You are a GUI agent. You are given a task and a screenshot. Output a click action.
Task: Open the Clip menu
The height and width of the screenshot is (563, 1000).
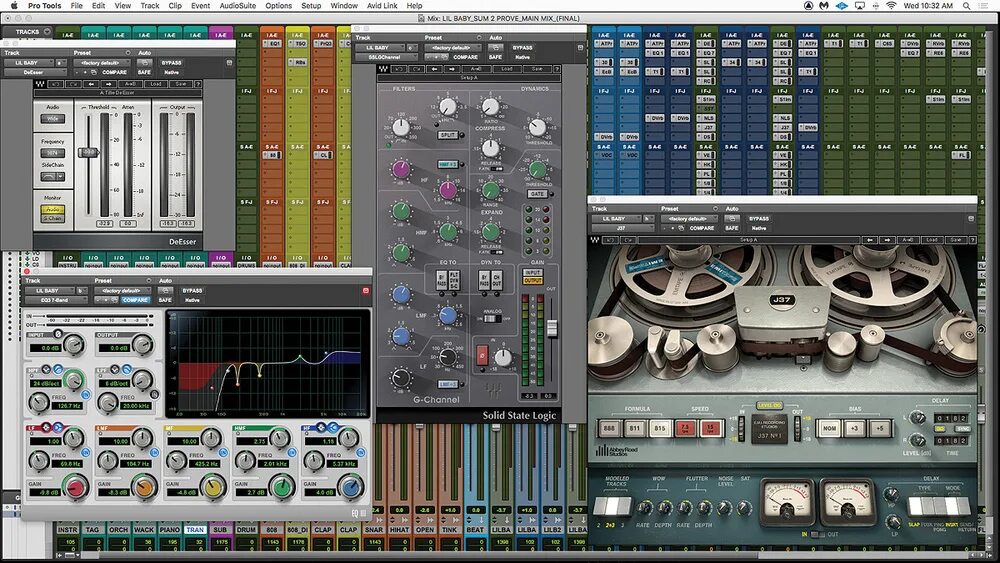tap(175, 6)
